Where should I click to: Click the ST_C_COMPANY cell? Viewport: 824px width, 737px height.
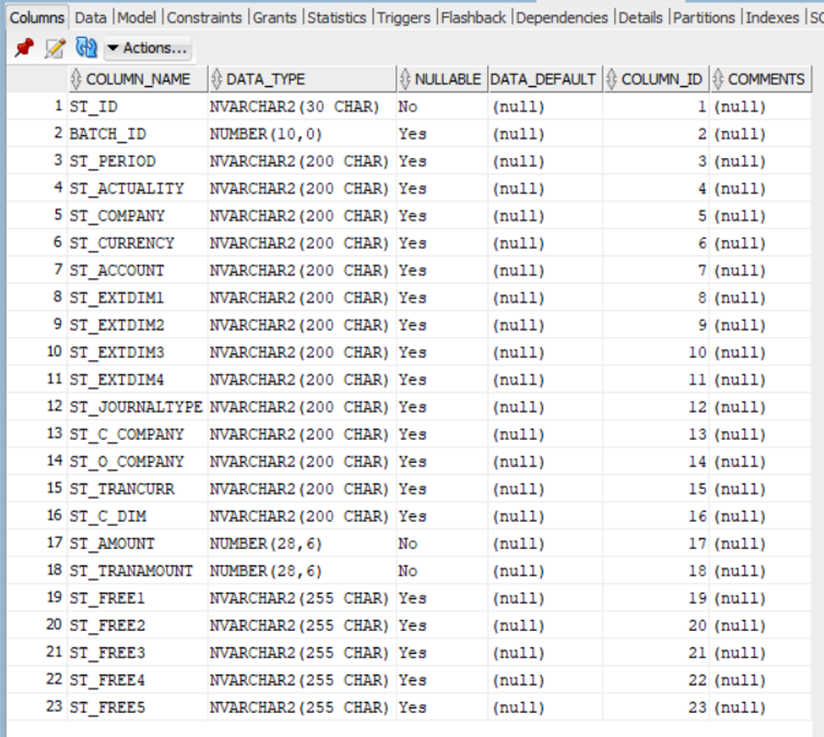pos(138,435)
